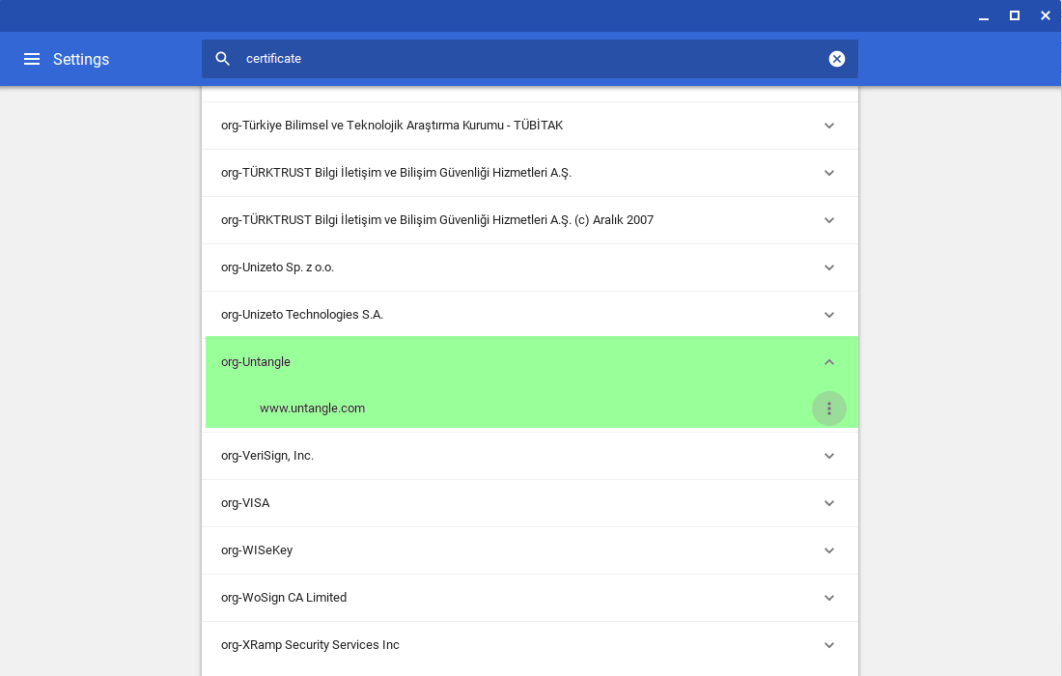Expand org-Unizeto Sp. z o.o.
This screenshot has height=676, width=1062.
pyautogui.click(x=828, y=267)
